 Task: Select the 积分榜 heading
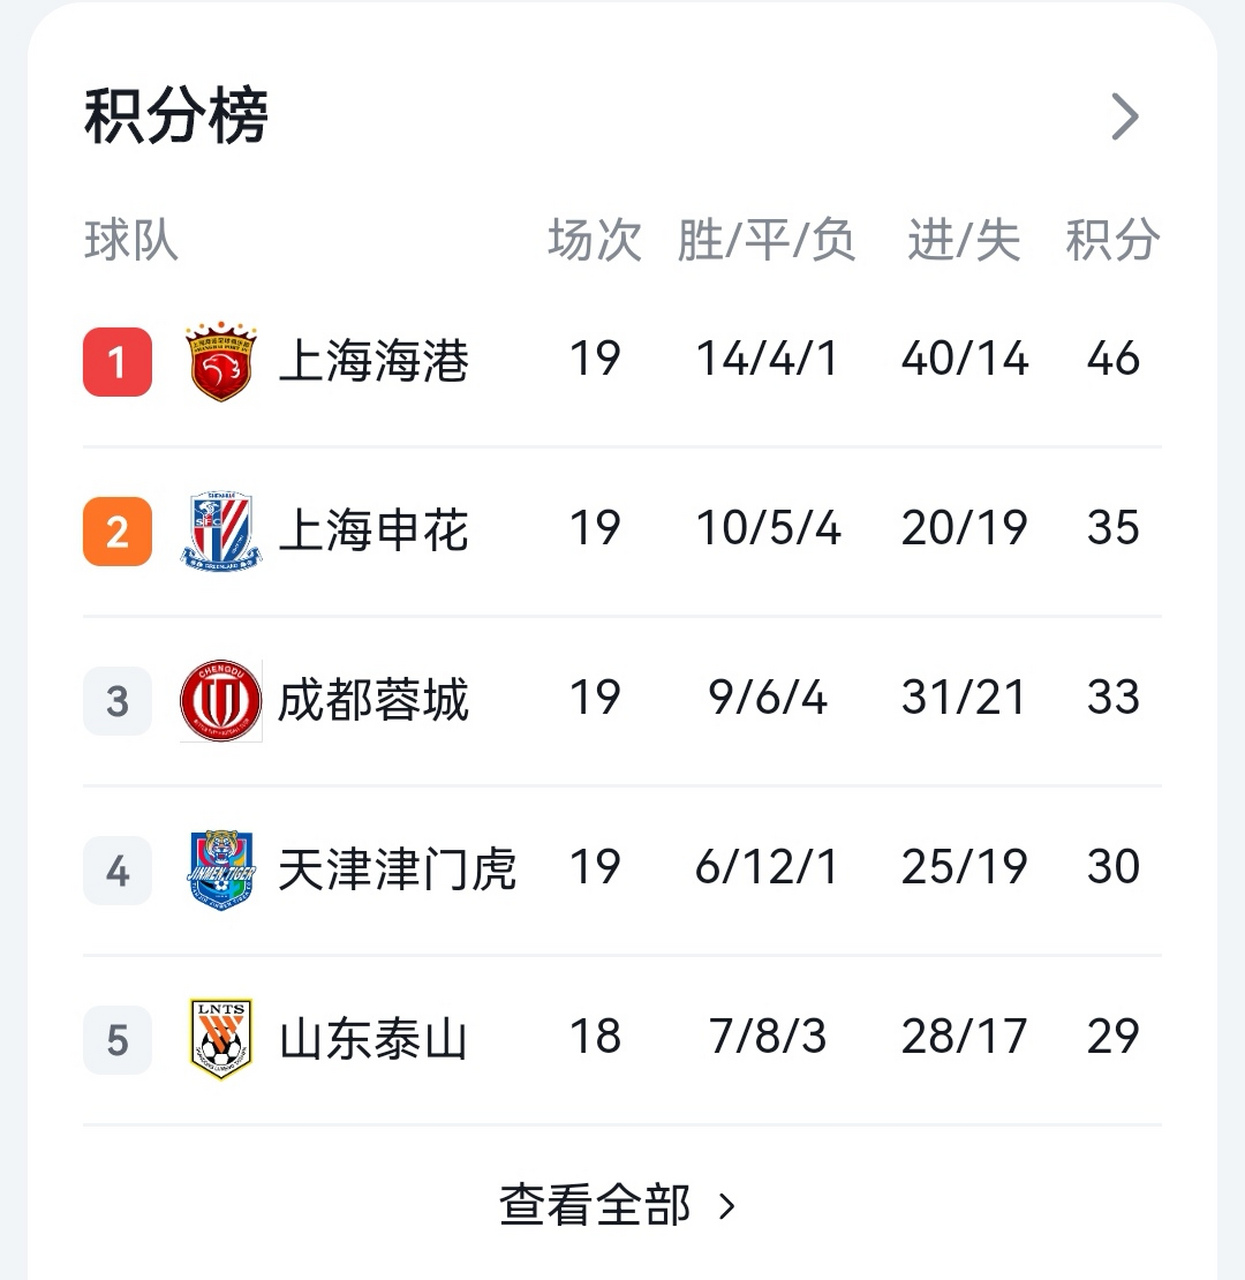[x=176, y=116]
